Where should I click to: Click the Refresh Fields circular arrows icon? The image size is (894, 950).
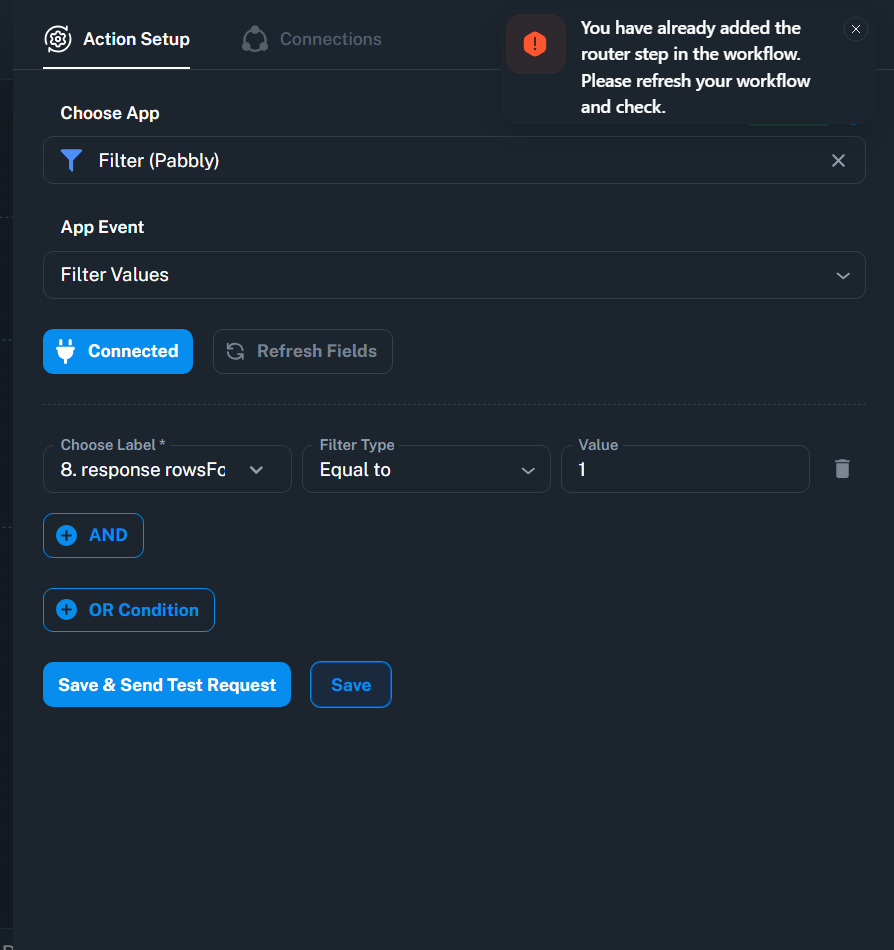point(236,351)
